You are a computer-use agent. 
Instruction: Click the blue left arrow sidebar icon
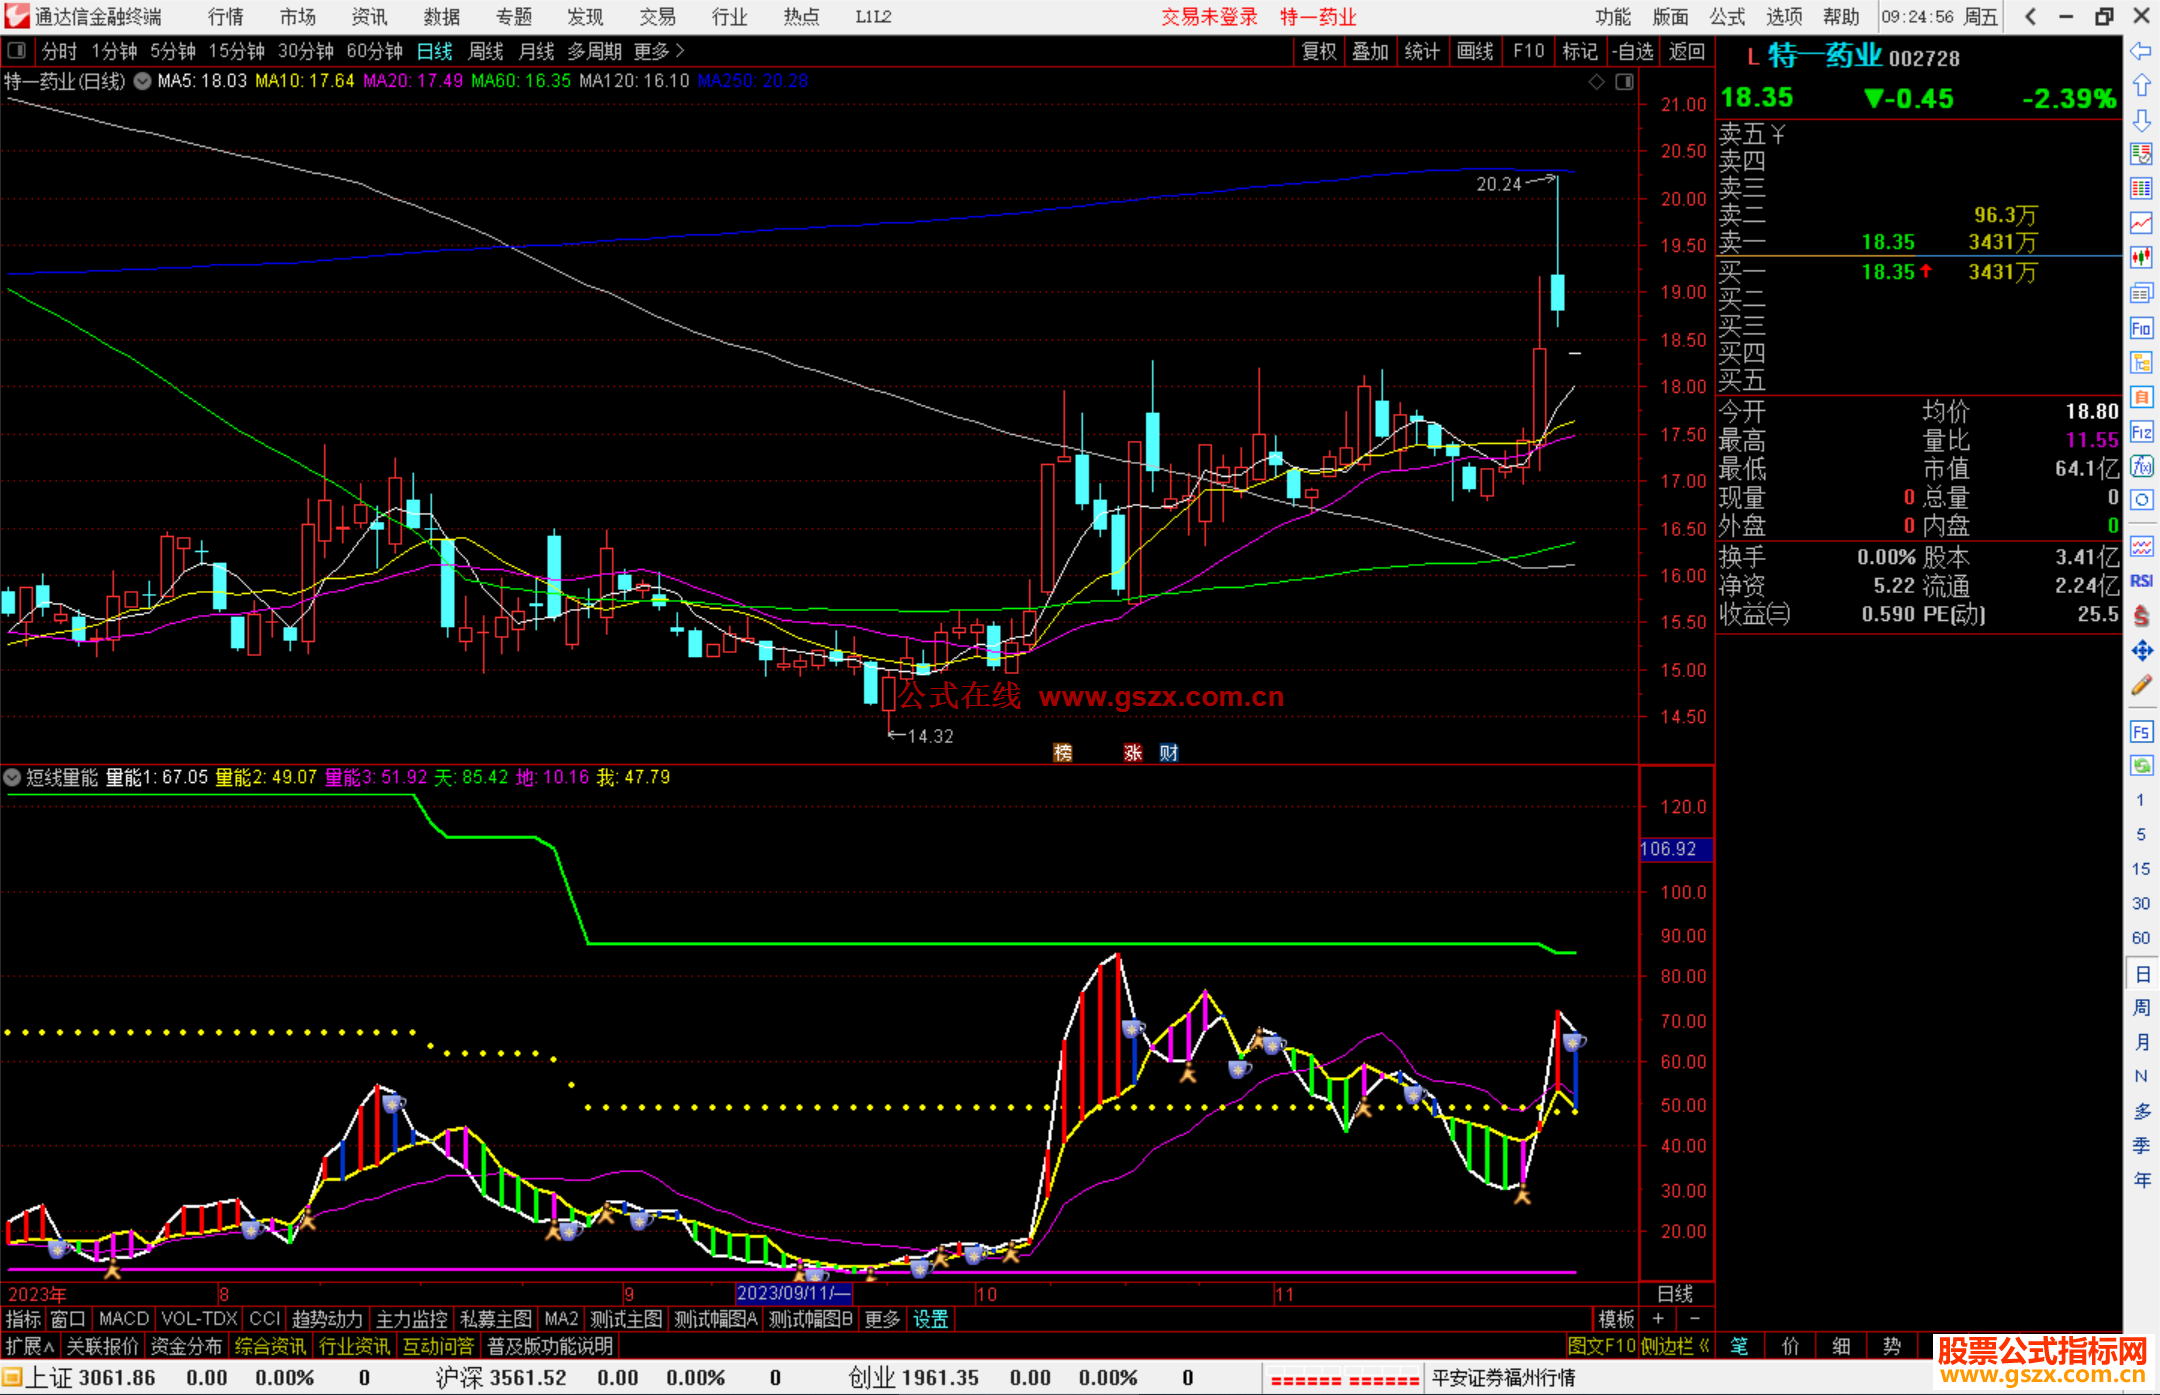click(2141, 51)
